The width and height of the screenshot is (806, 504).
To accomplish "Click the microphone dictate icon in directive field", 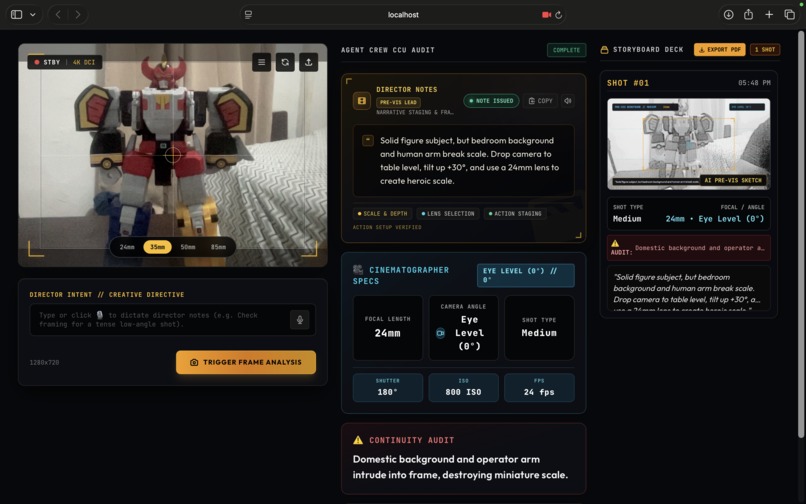I will pos(300,320).
